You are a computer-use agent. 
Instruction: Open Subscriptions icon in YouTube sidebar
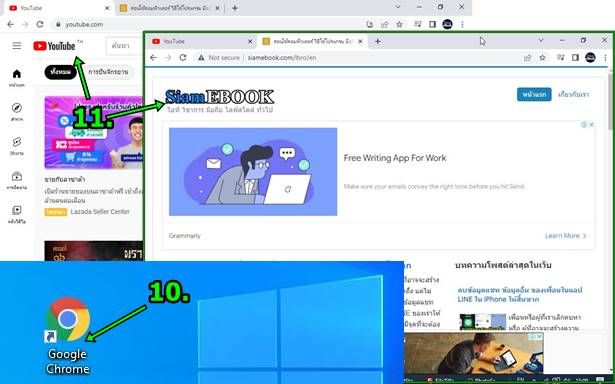click(x=17, y=176)
